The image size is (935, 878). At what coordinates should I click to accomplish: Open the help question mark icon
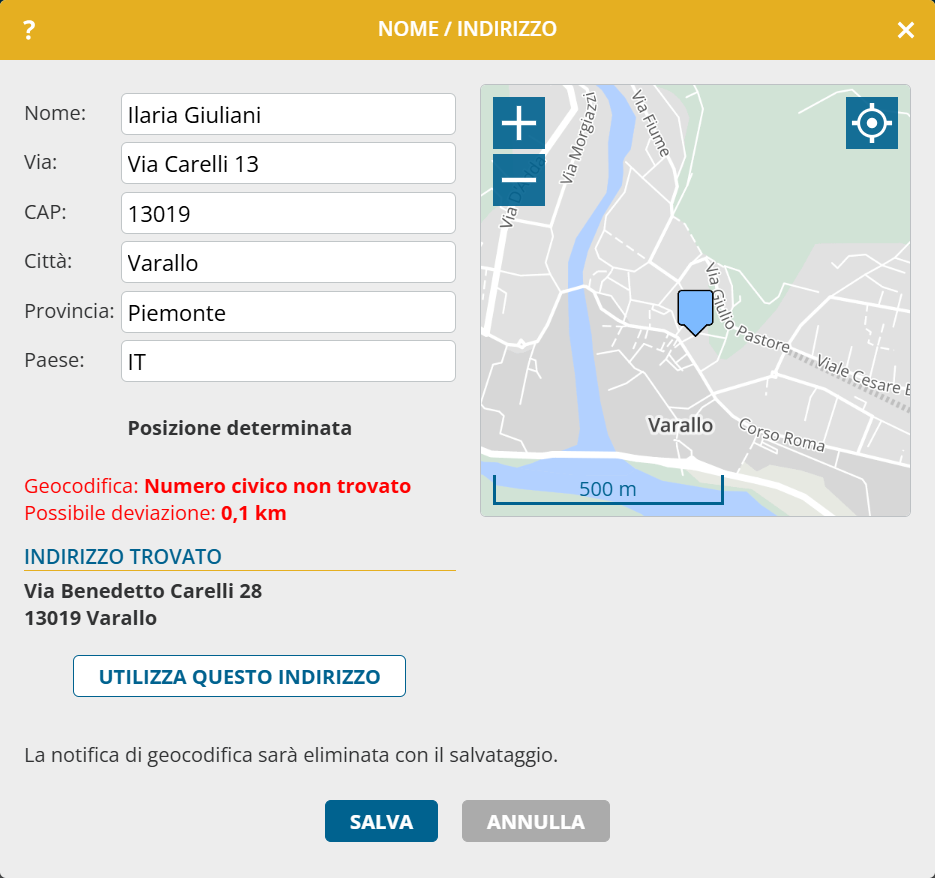pos(29,30)
